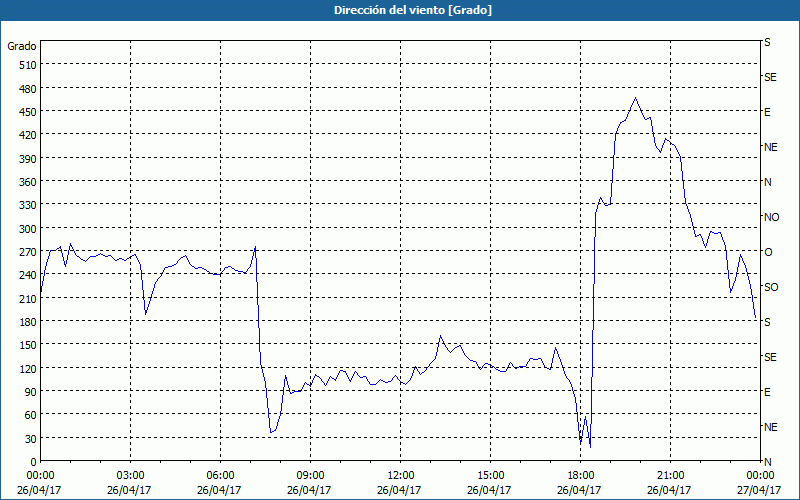Click the 'N' compass label beside 360 gridline
The height and width of the screenshot is (500, 800).
(767, 182)
